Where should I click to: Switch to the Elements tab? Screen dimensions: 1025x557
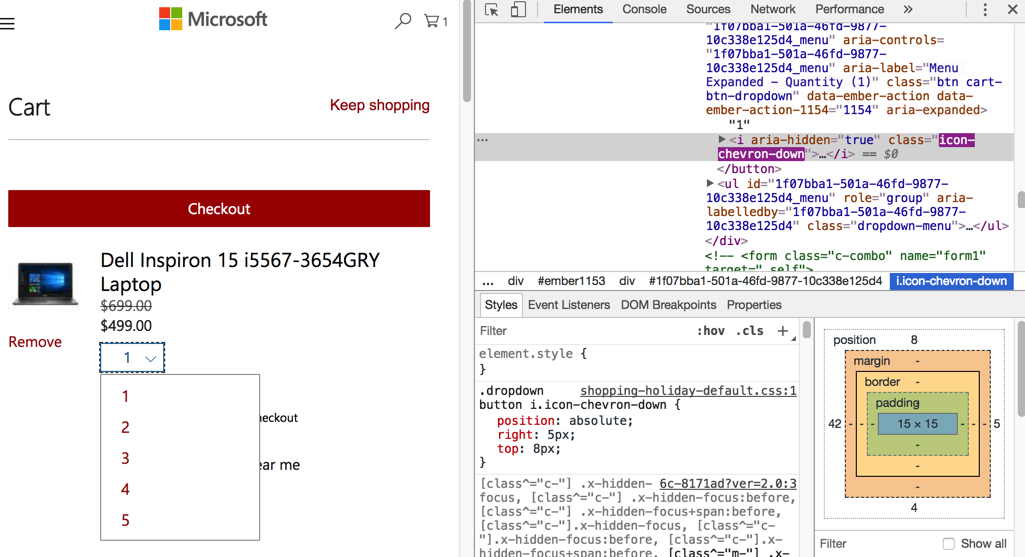tap(578, 10)
